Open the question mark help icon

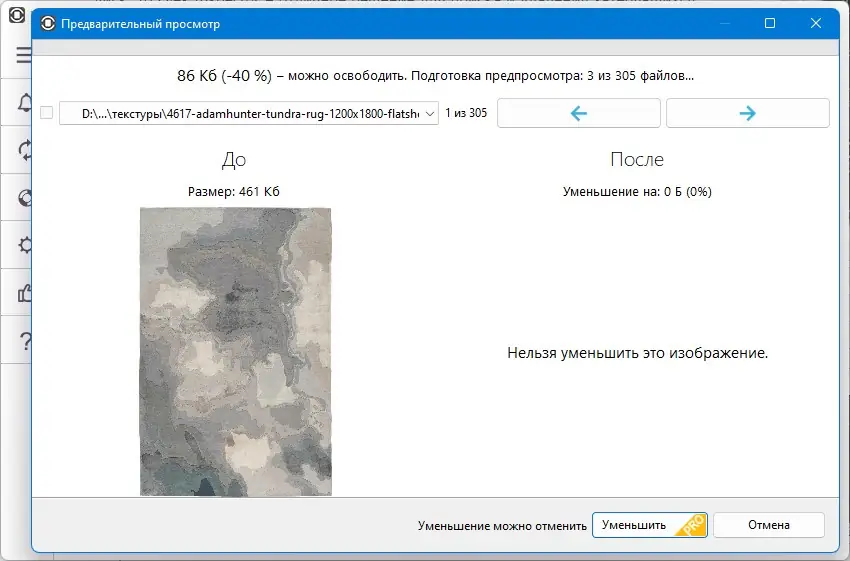click(x=25, y=341)
